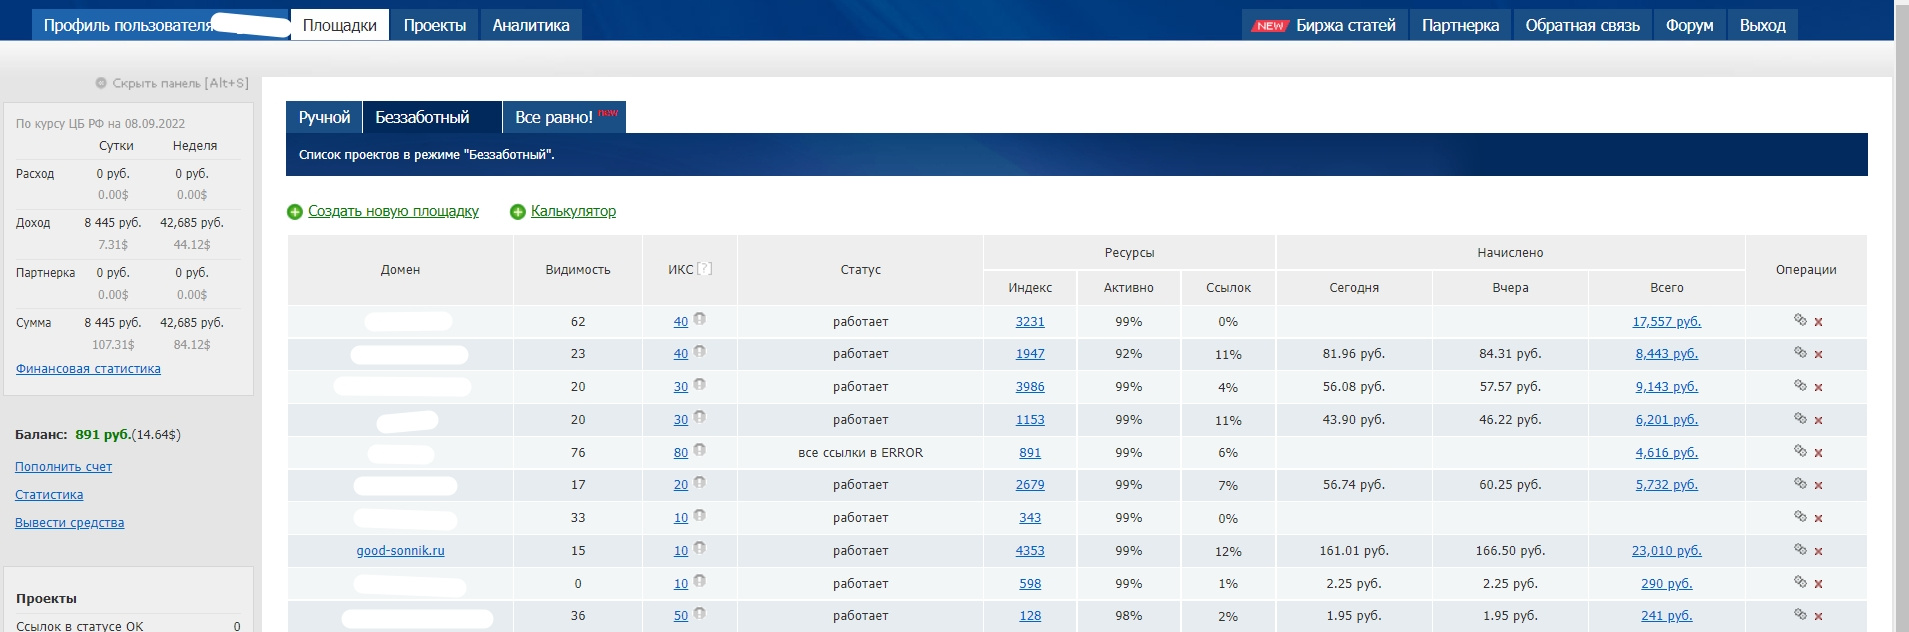Switch to the Ручной mode tab

pos(324,117)
